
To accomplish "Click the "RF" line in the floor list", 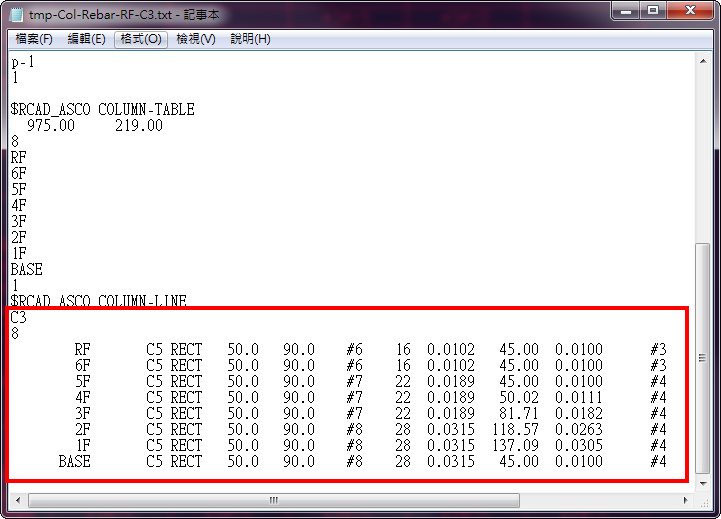I will click(19, 158).
